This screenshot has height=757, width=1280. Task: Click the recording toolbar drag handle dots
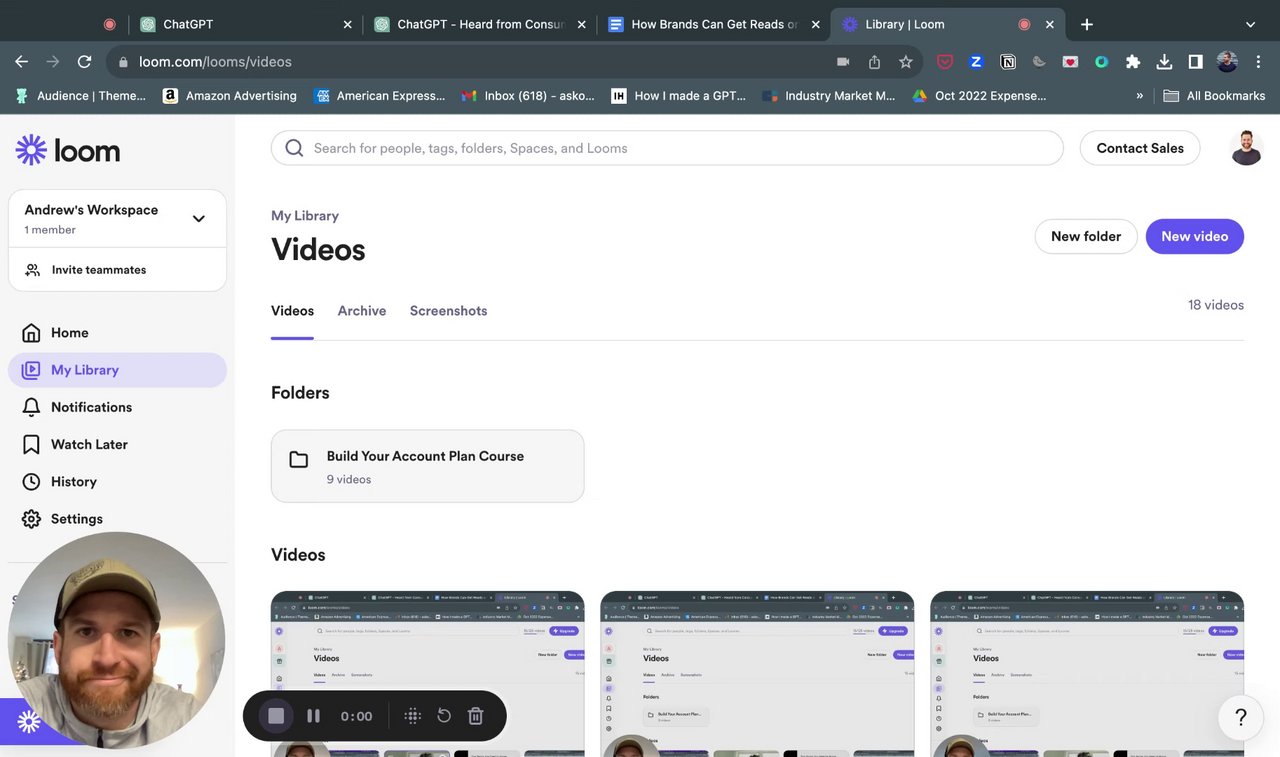(412, 716)
